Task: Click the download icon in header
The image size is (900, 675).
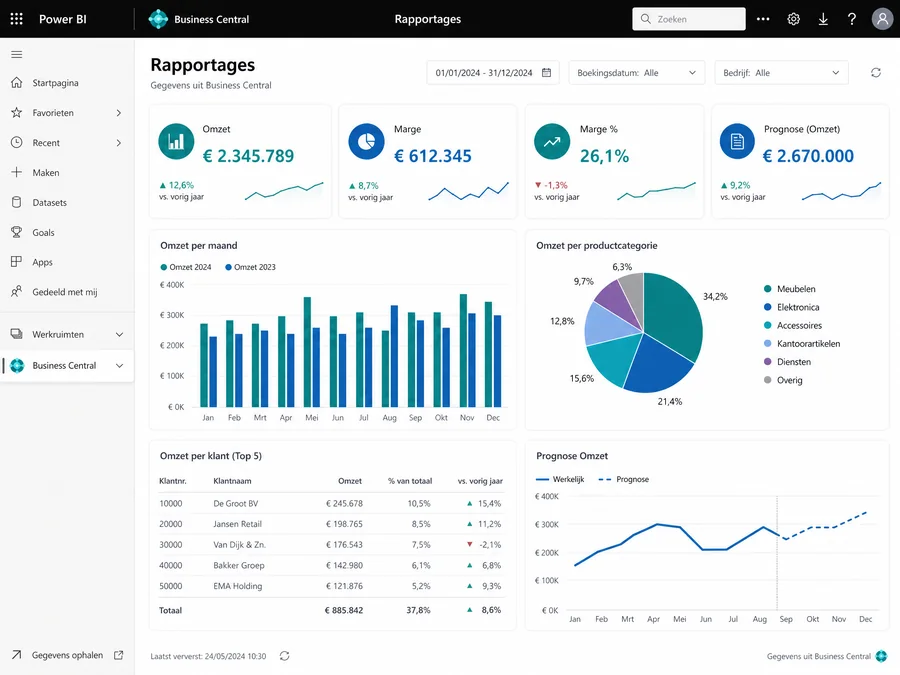Action: (823, 19)
